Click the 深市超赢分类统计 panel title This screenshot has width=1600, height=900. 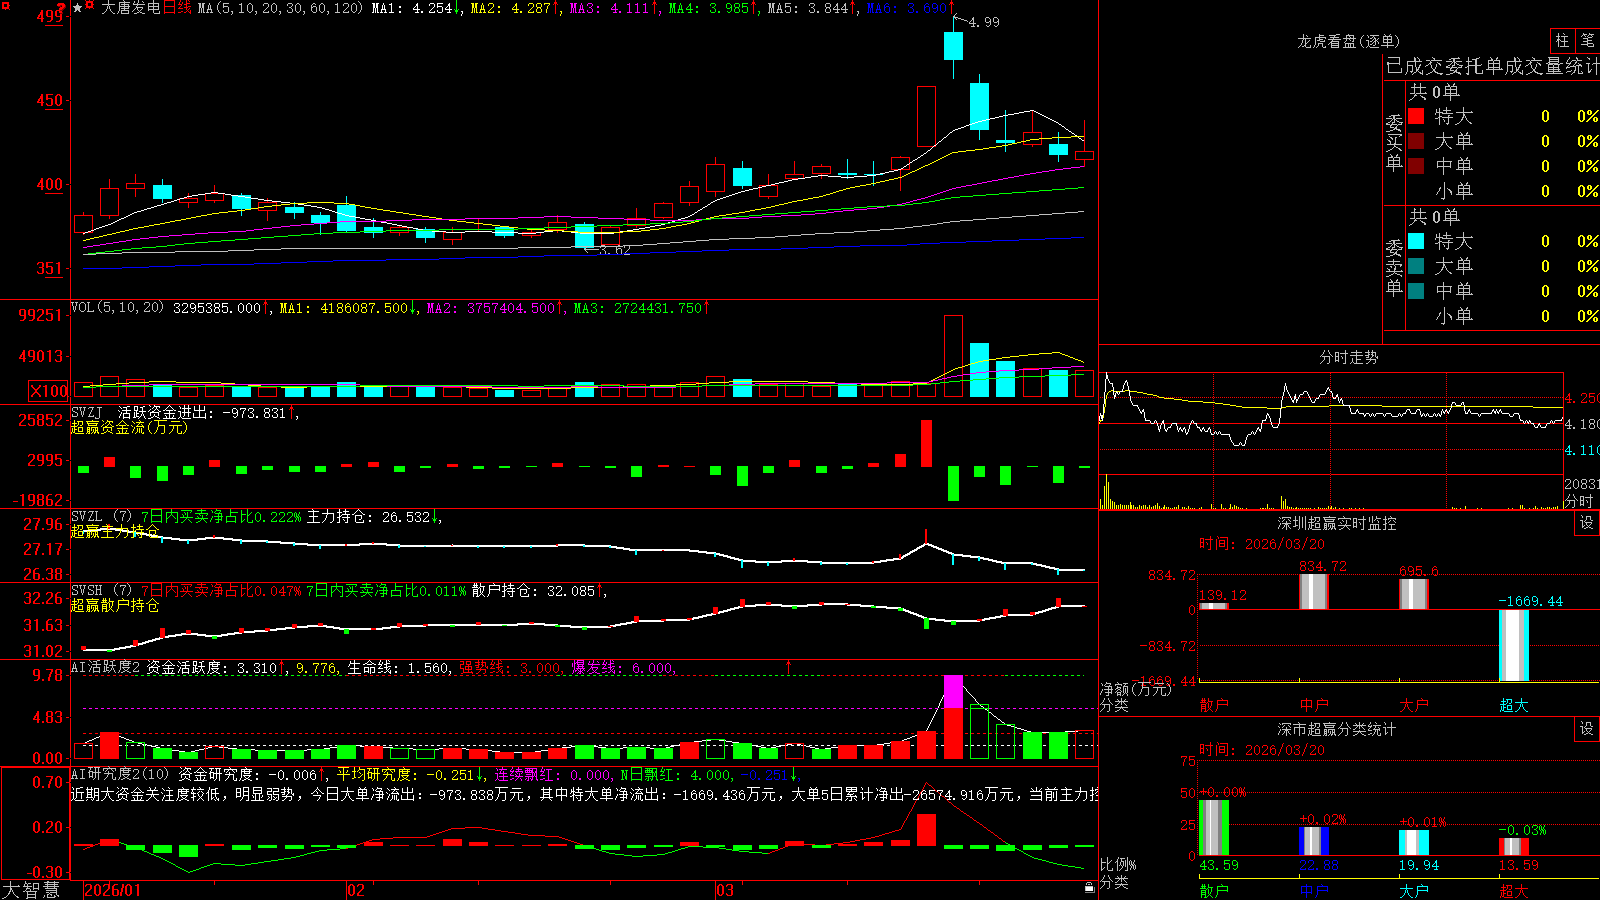(1336, 729)
